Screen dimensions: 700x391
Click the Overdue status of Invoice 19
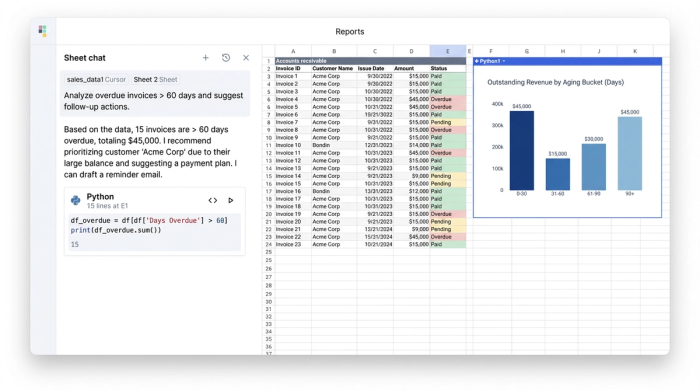[448, 214]
